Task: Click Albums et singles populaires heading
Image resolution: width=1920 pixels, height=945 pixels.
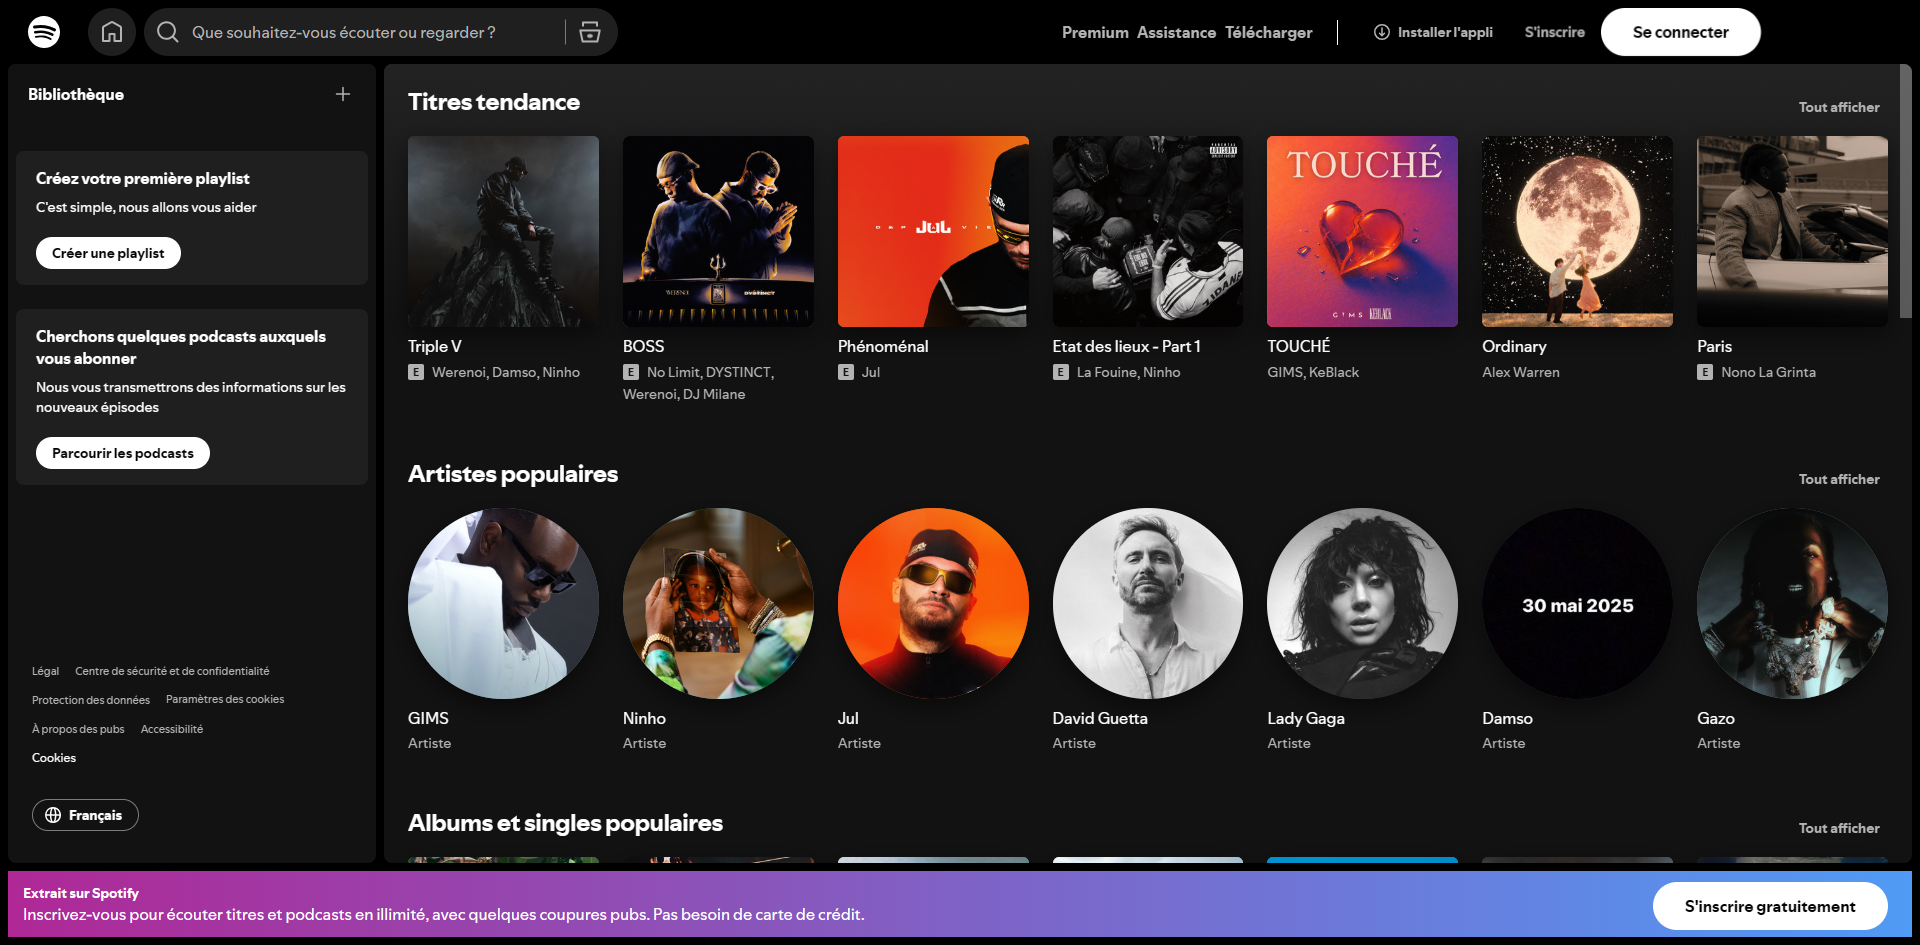Action: (x=565, y=823)
